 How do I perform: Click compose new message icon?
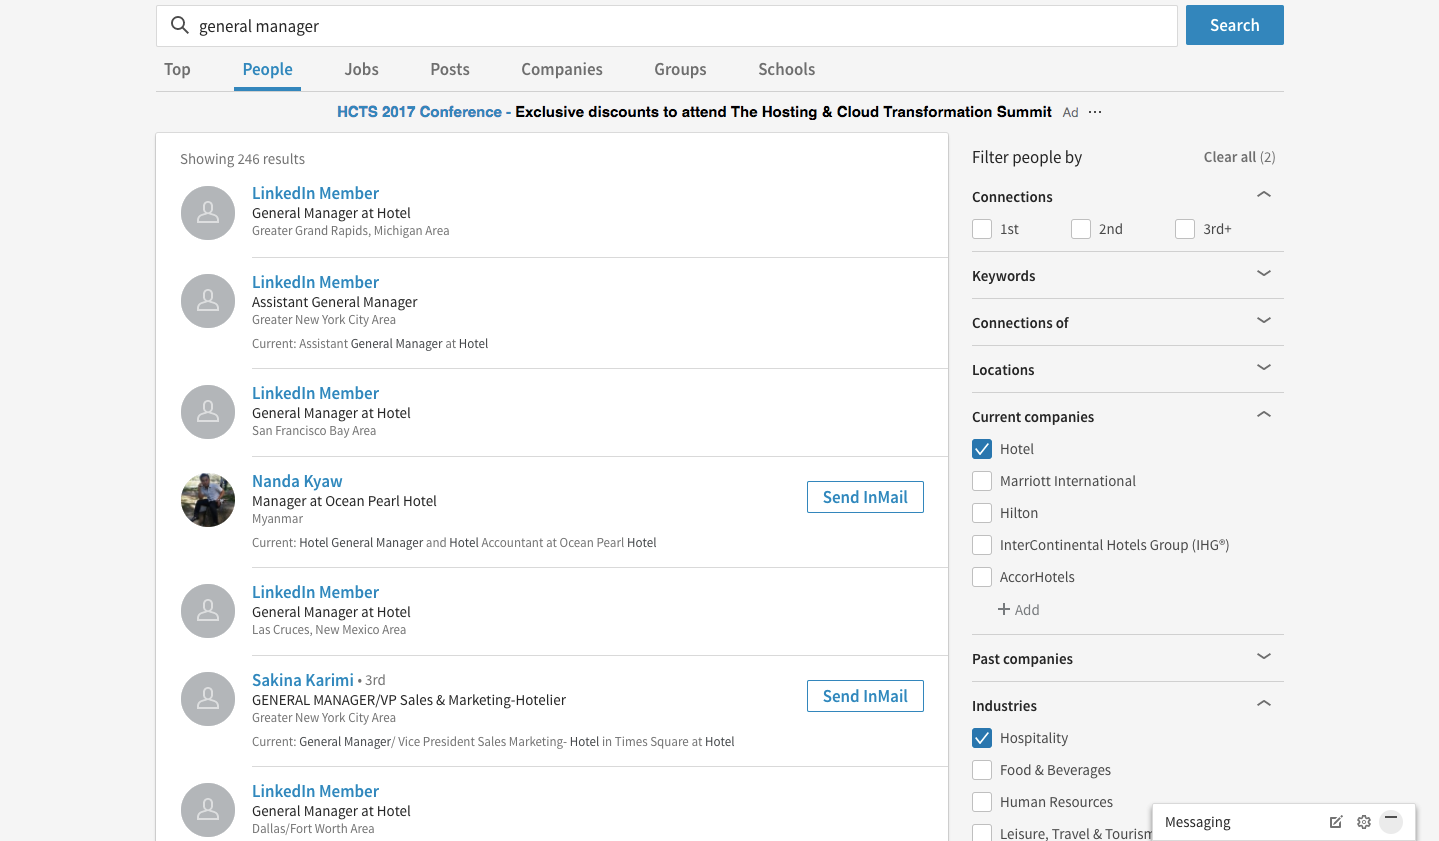1335,822
